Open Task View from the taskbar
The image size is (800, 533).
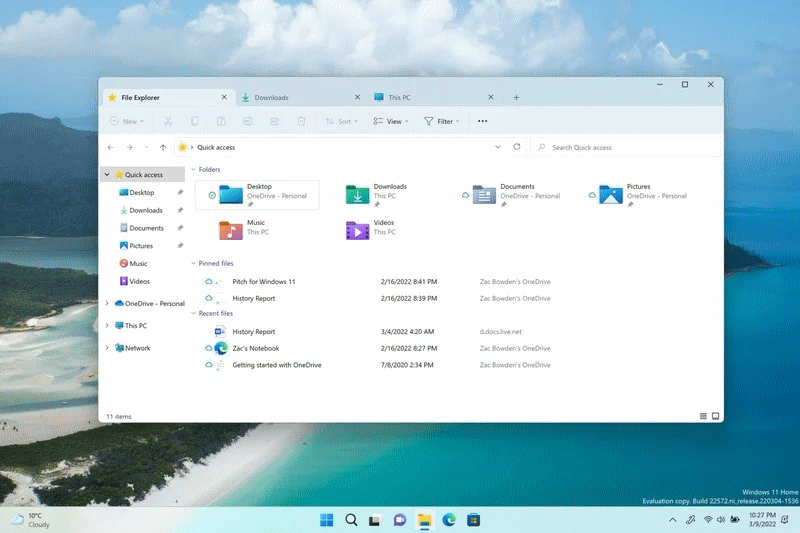(375, 520)
